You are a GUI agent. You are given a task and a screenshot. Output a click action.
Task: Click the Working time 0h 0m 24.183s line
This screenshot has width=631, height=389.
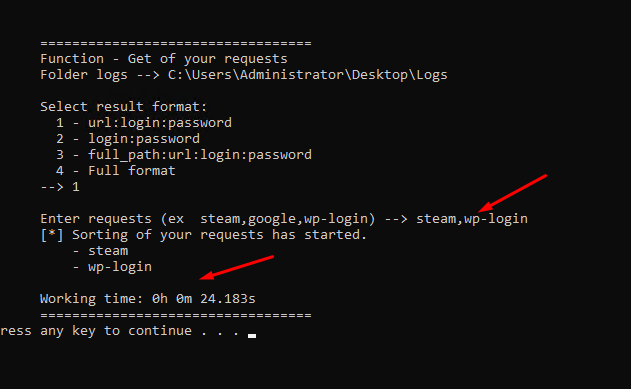pos(148,298)
